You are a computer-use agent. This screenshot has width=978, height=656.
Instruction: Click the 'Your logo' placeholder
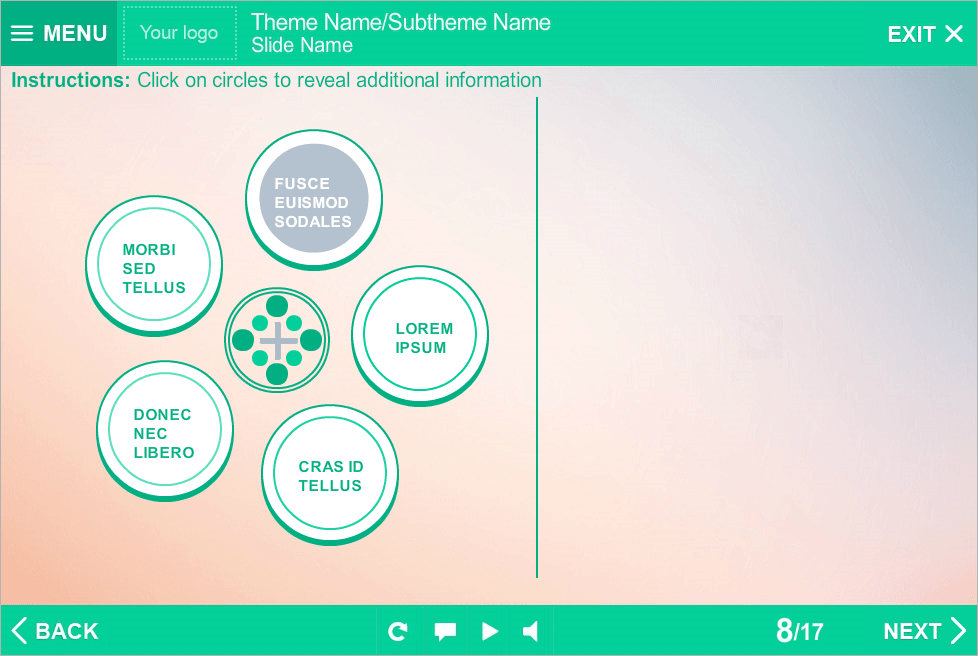tap(180, 33)
